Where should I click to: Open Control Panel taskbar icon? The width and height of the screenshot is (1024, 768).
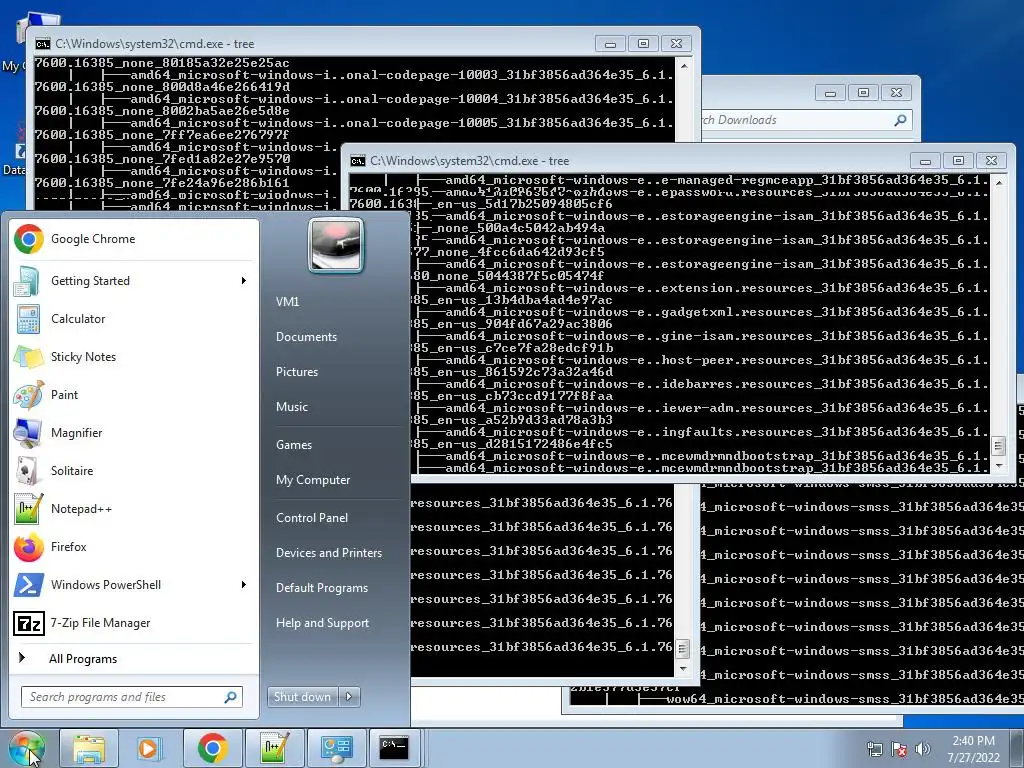point(336,748)
